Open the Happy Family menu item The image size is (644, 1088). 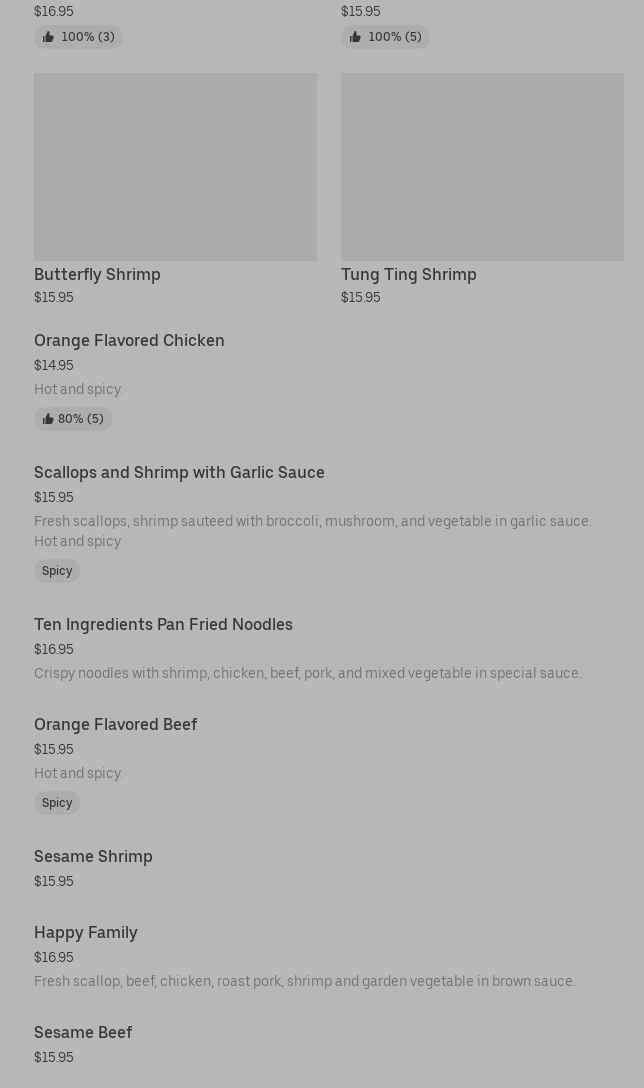pyautogui.click(x=86, y=932)
